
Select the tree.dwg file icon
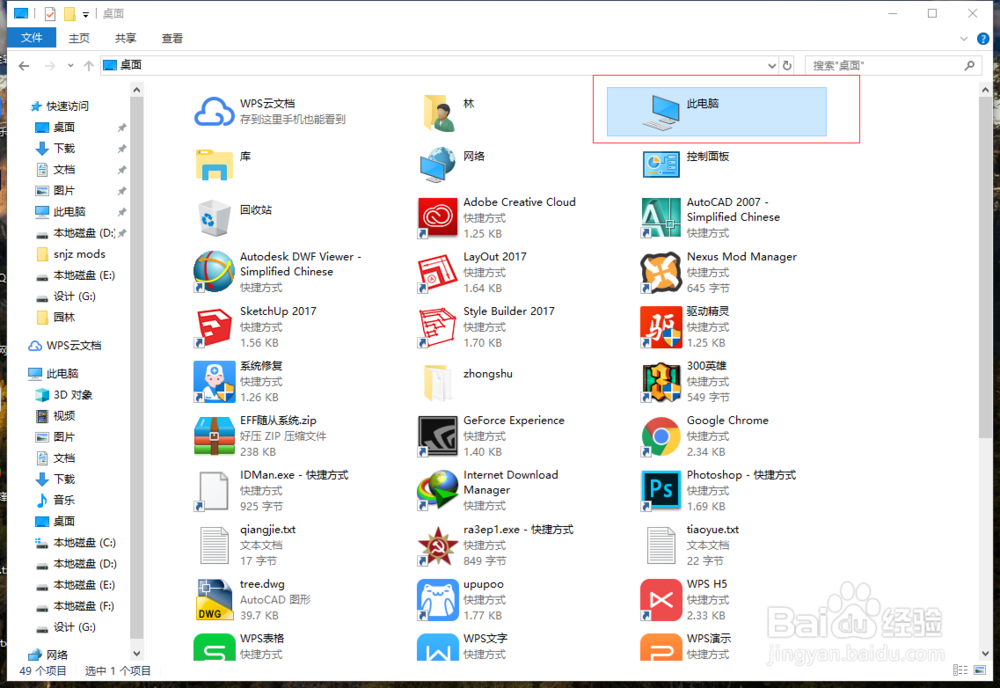tap(214, 599)
